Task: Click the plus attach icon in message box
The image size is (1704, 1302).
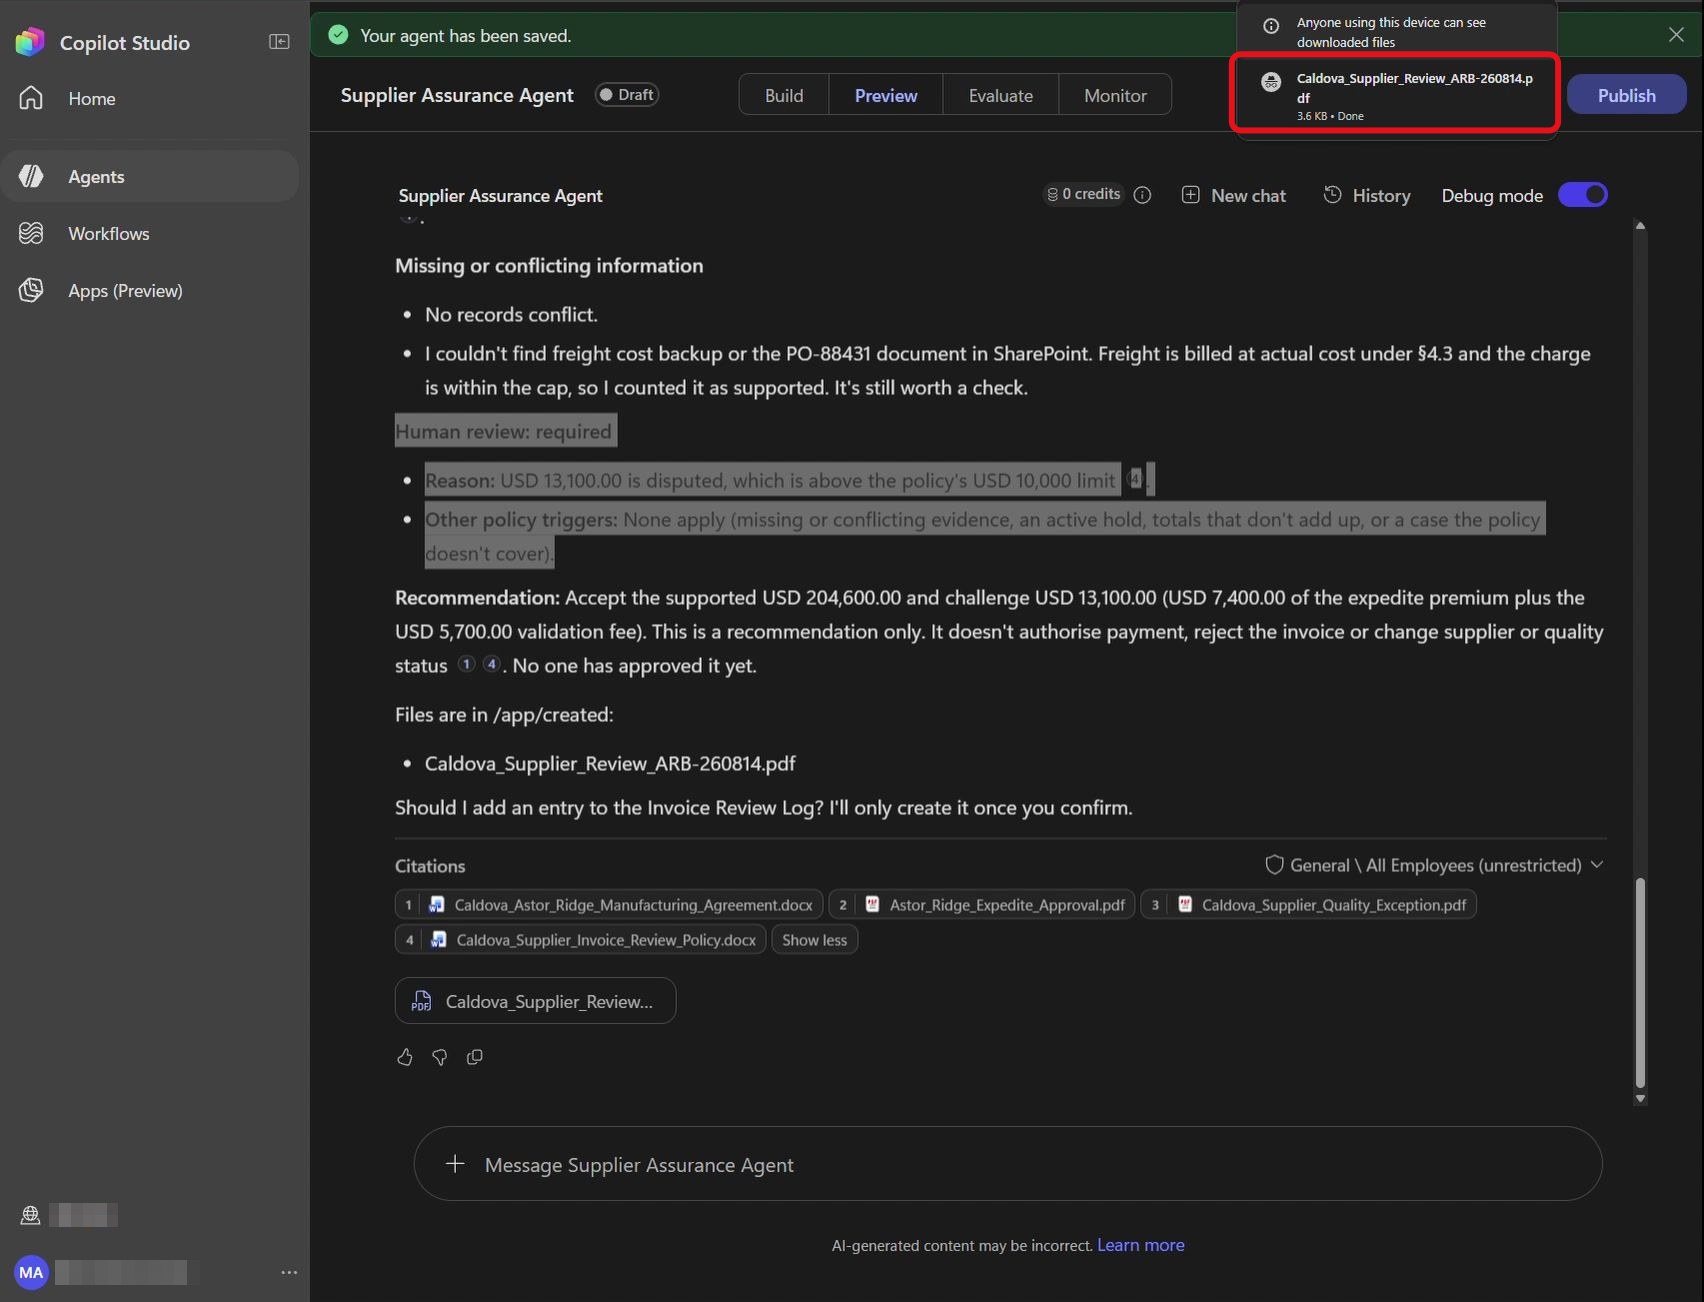Action: [455, 1164]
